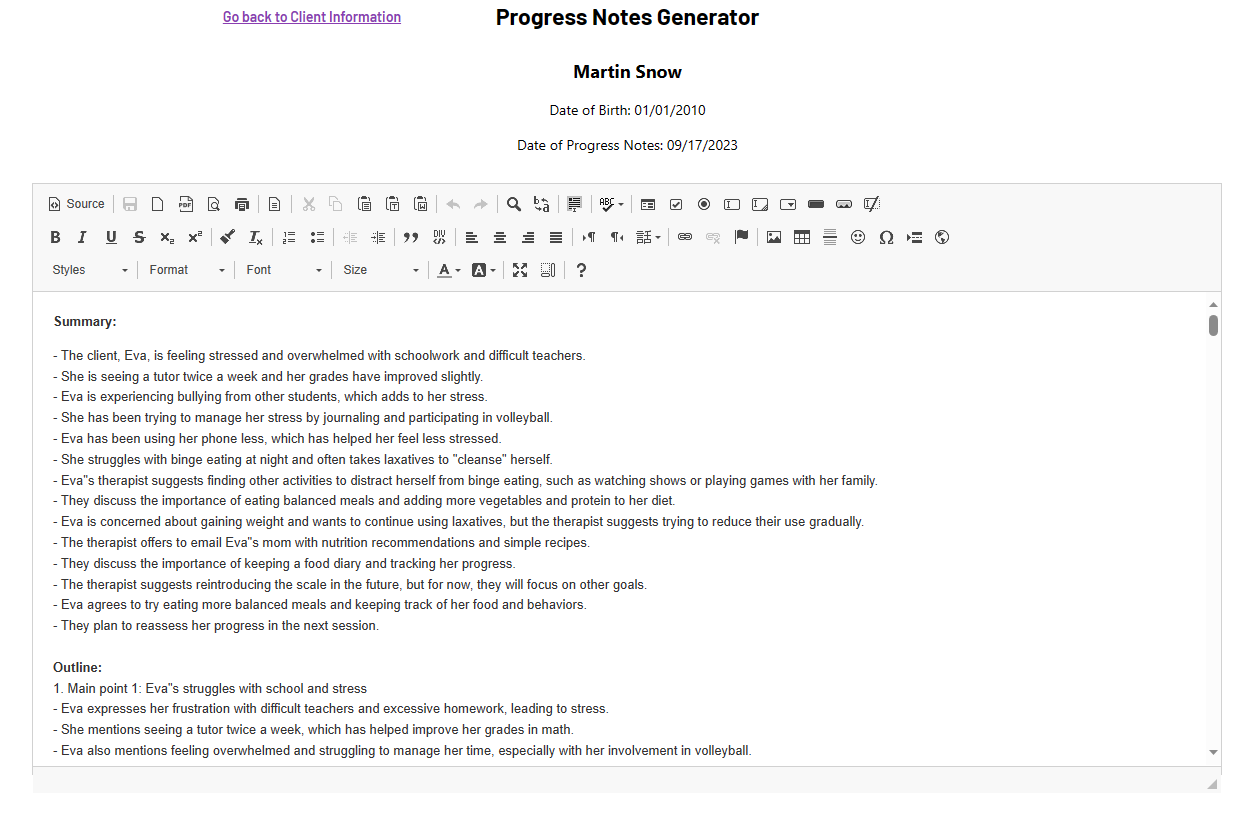
Task: Align text left
Action: [x=472, y=237]
